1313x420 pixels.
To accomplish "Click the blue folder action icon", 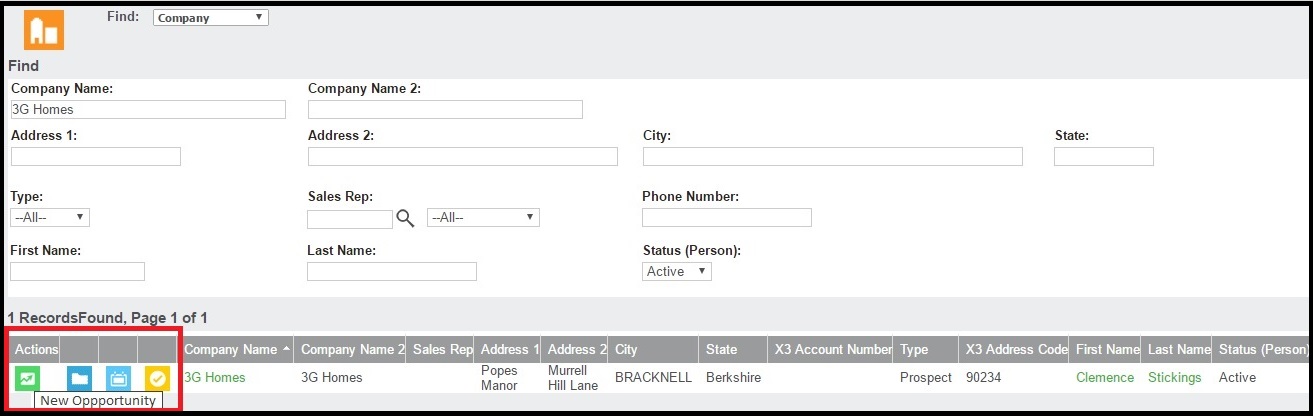I will 80,378.
